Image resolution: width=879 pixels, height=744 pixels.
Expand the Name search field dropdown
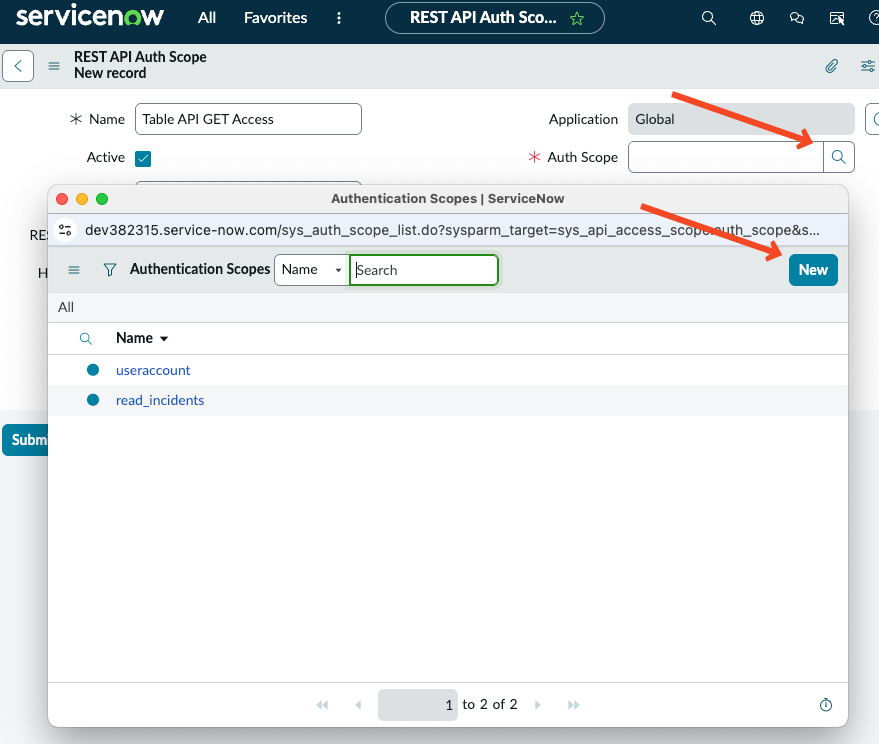tap(312, 270)
